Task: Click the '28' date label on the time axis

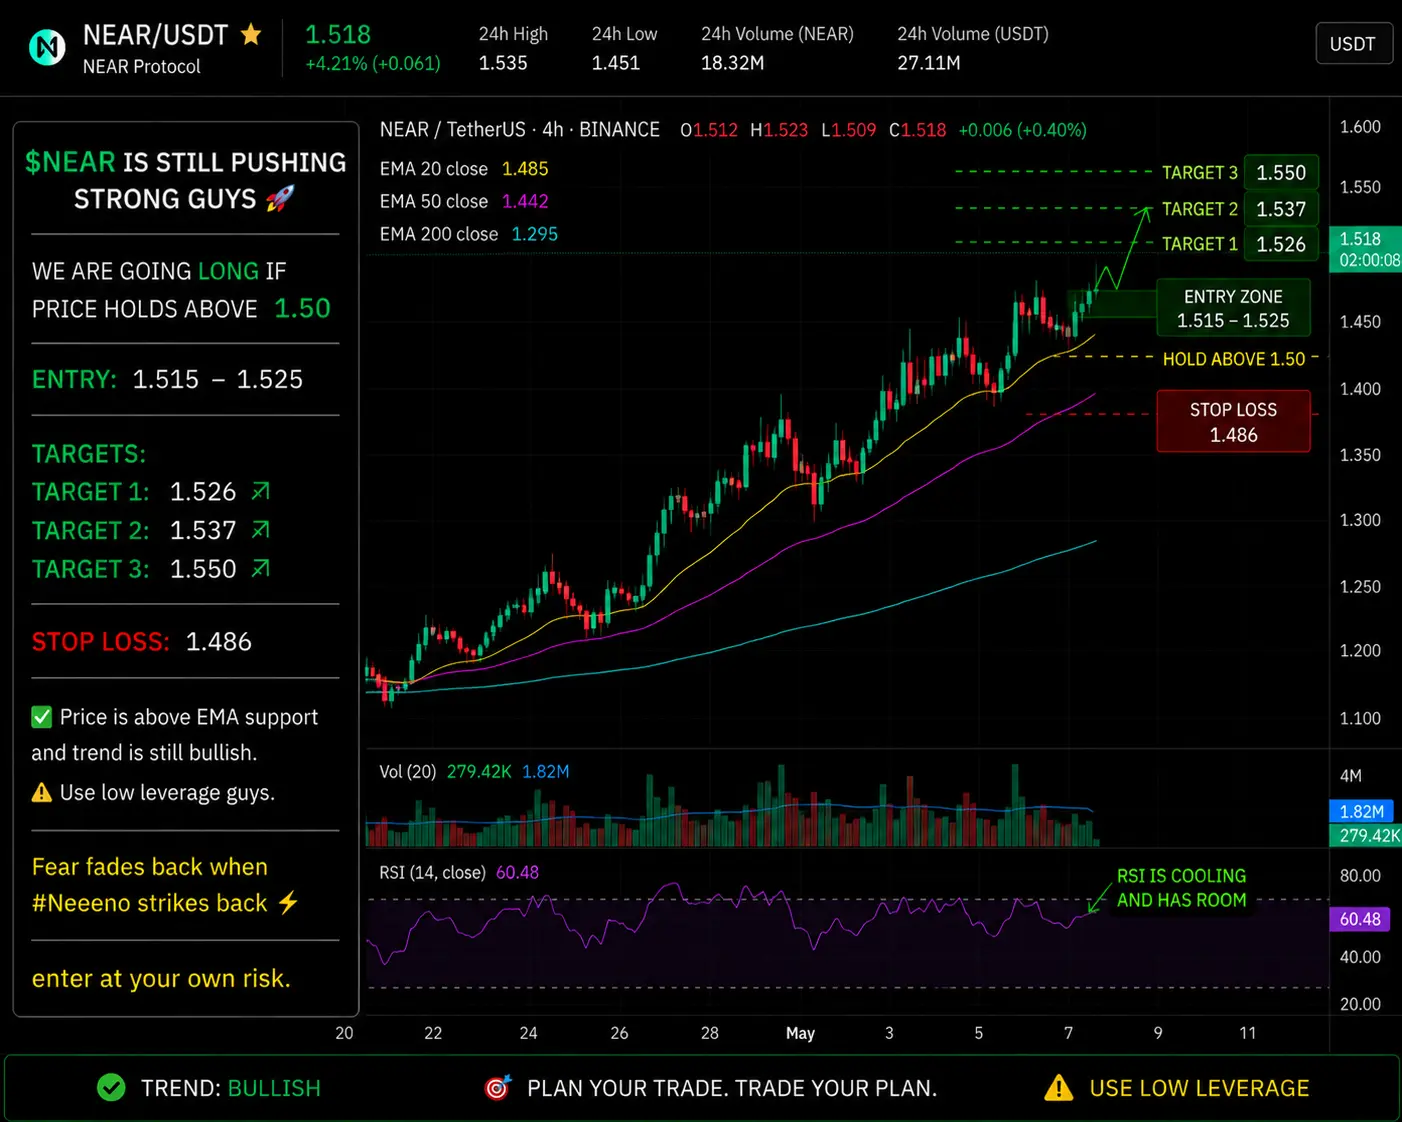Action: 710,1033
